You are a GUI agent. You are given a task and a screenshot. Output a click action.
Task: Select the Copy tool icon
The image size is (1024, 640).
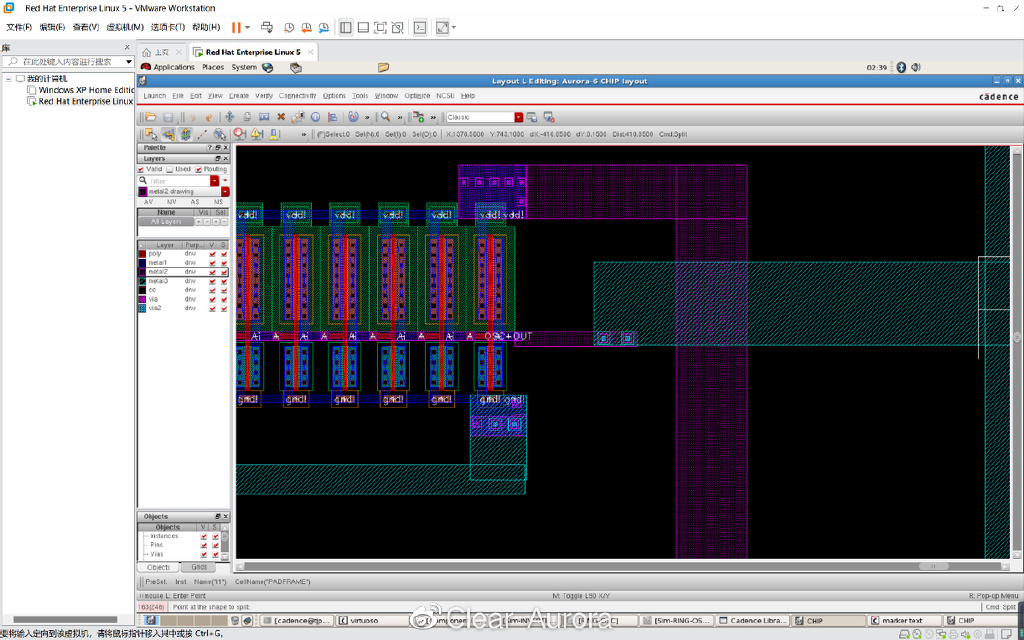(247, 117)
